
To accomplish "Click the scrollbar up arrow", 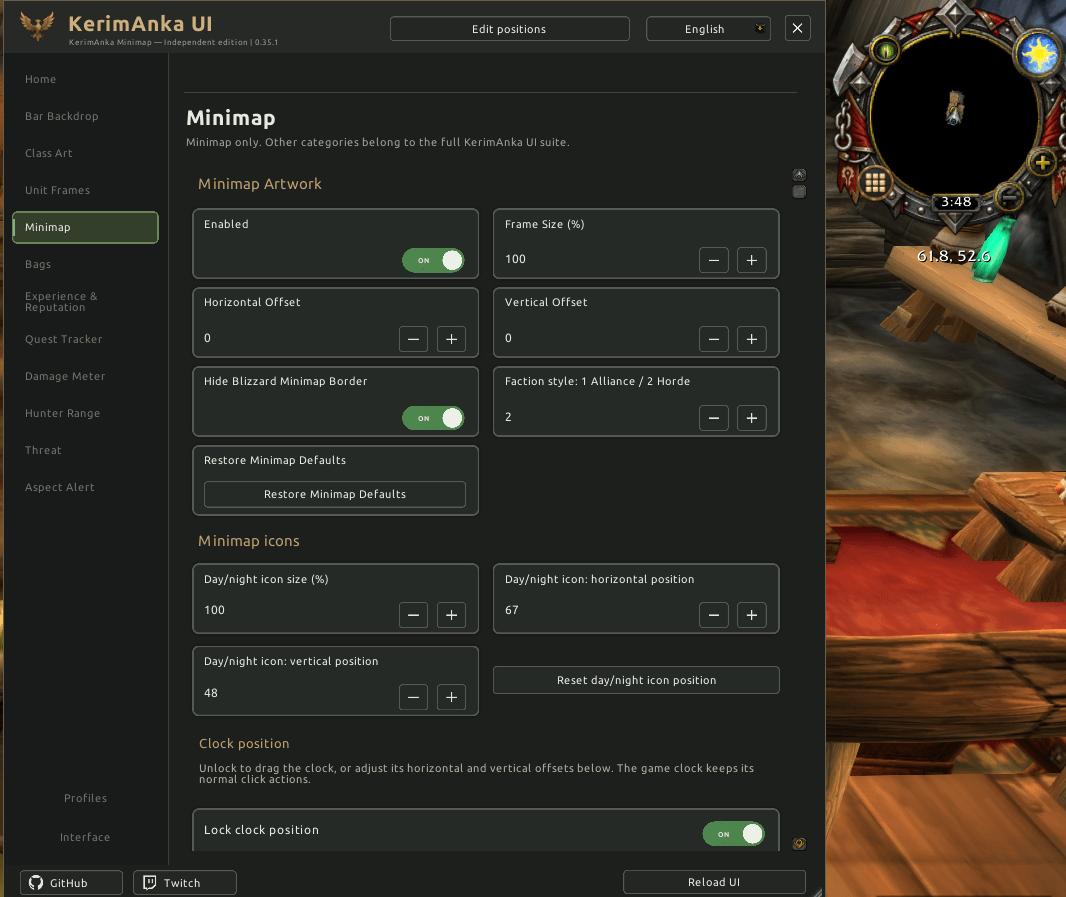I will [800, 175].
